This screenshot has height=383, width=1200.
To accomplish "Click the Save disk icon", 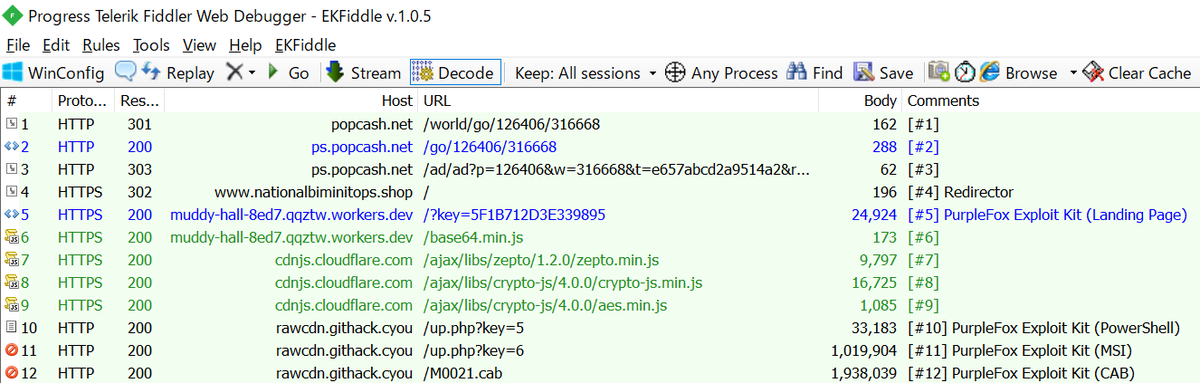I will 864,73.
